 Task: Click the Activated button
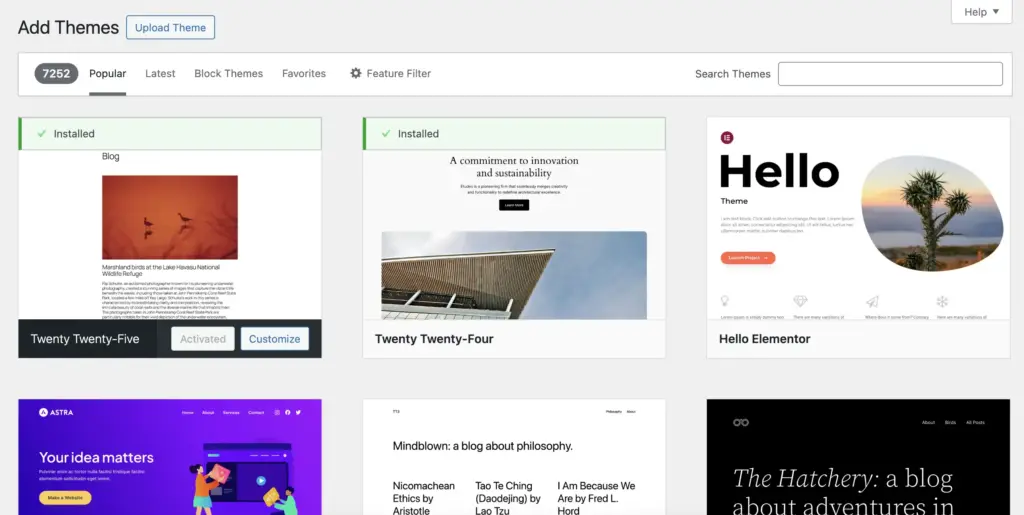pos(202,339)
